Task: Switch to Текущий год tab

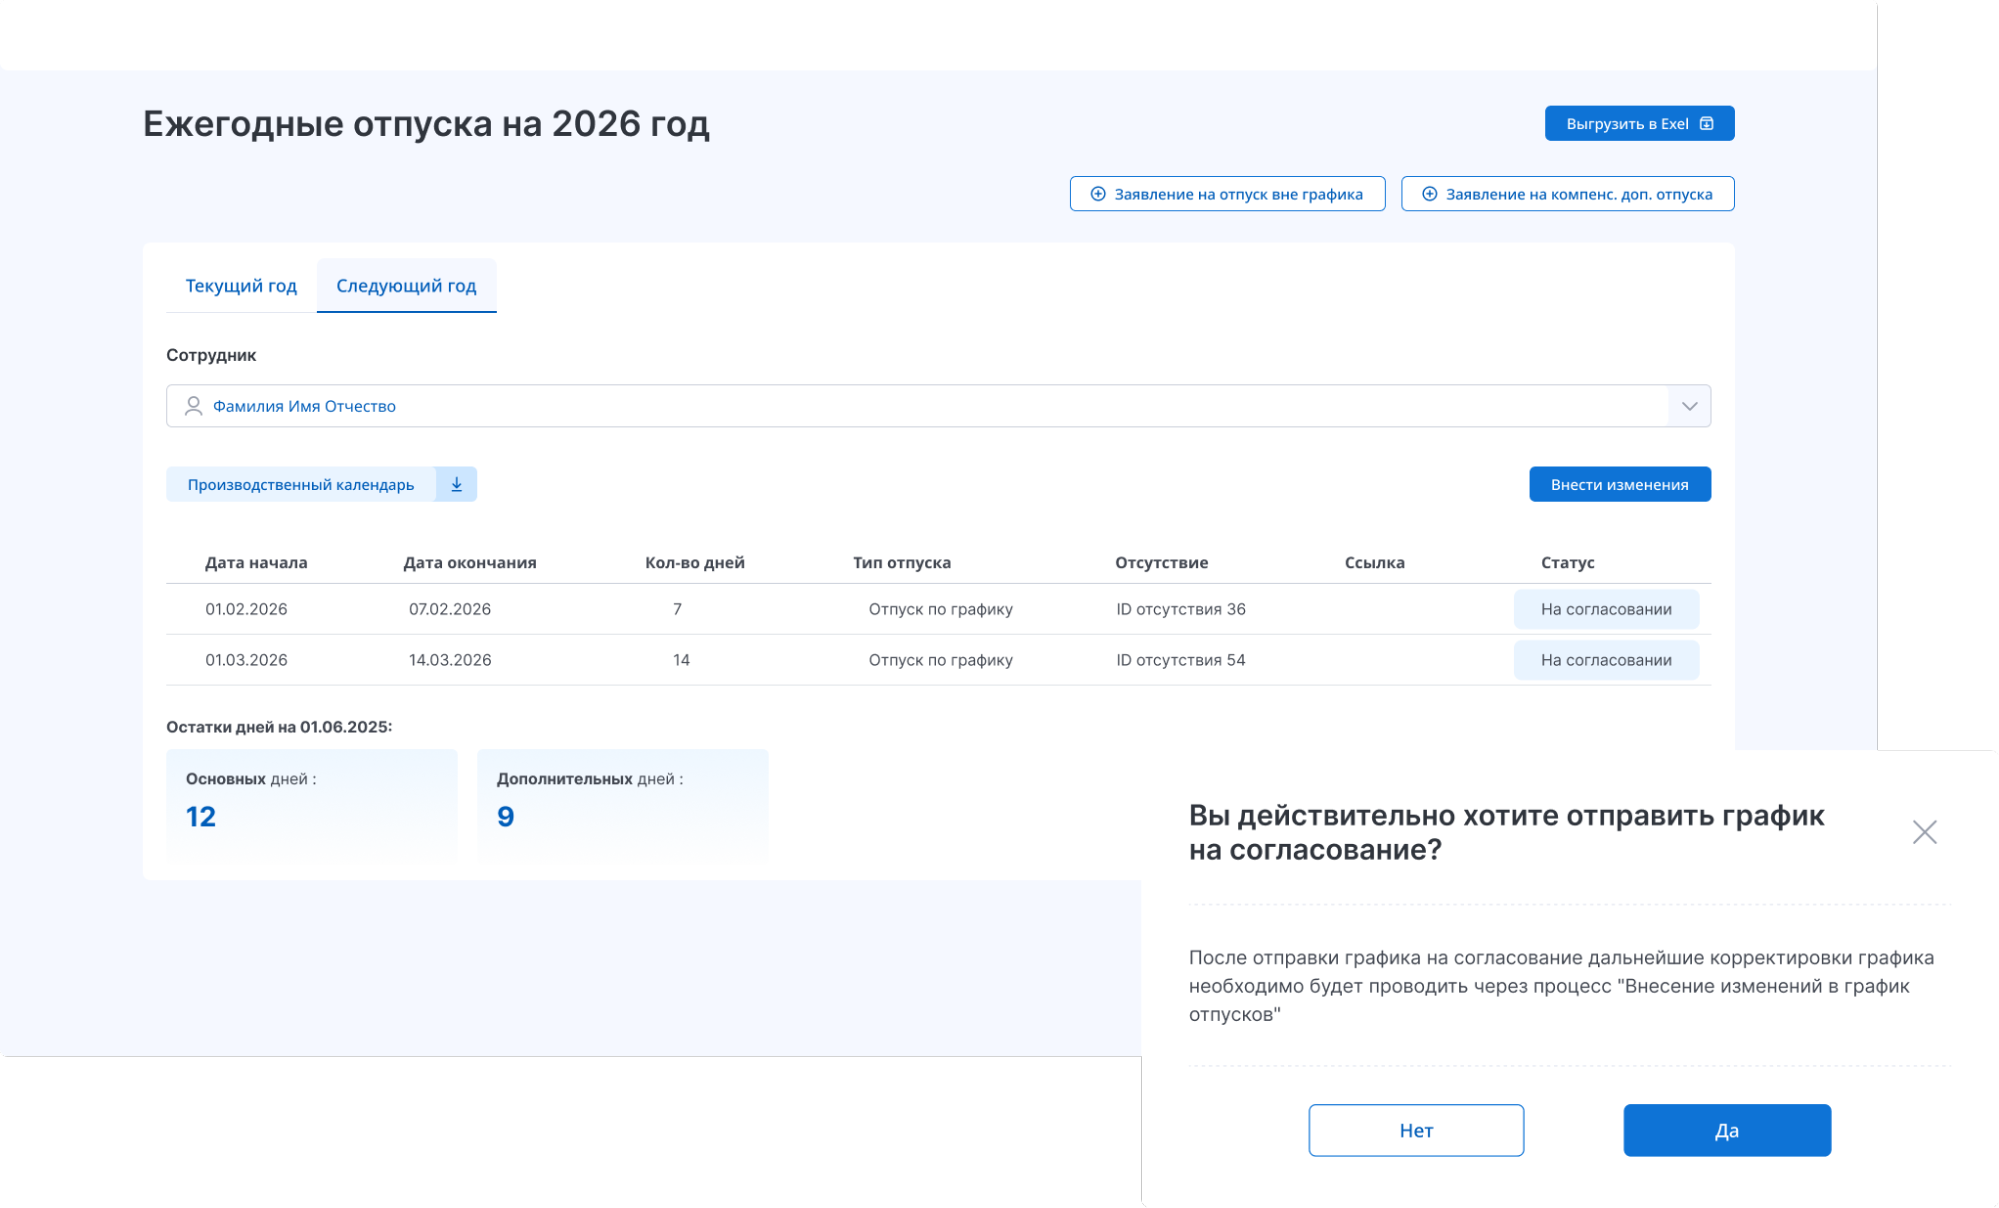Action: (x=241, y=286)
